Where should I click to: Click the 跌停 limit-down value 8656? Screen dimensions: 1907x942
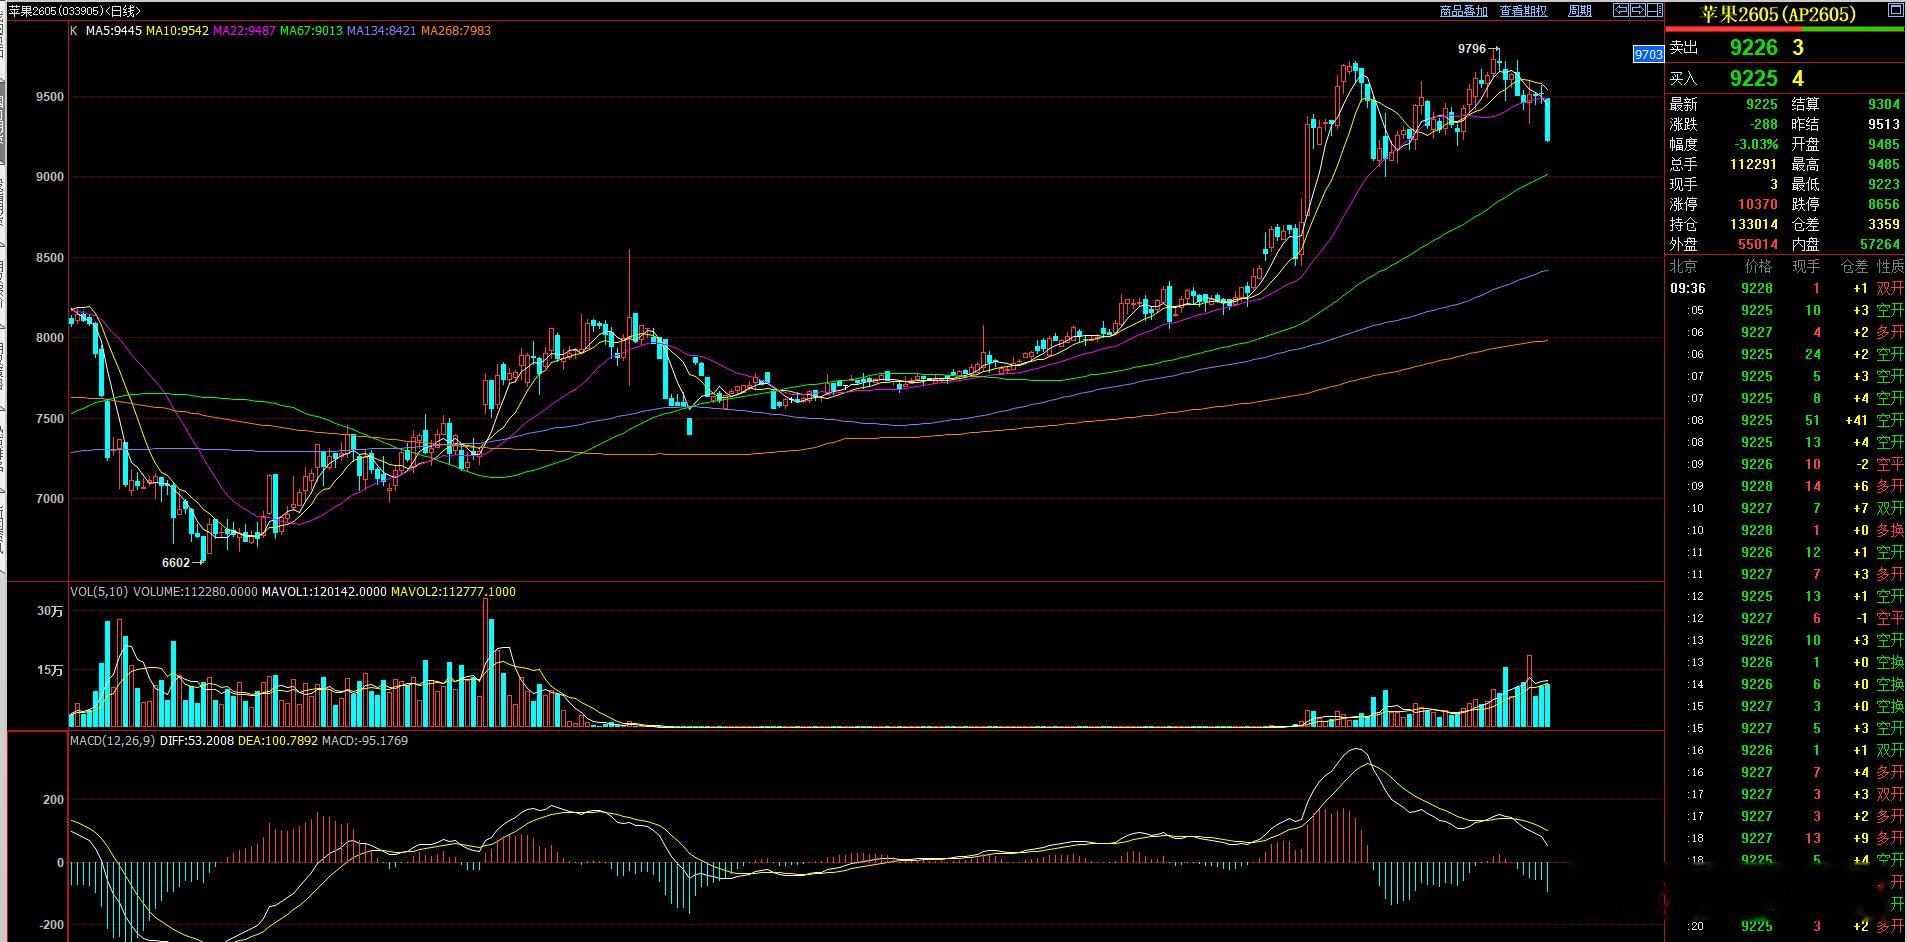click(x=1884, y=205)
